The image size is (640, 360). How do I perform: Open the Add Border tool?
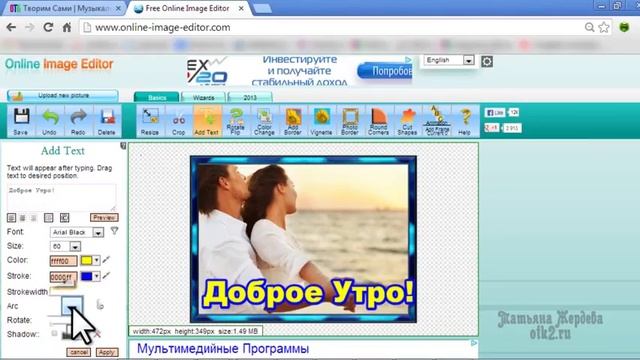(x=293, y=121)
